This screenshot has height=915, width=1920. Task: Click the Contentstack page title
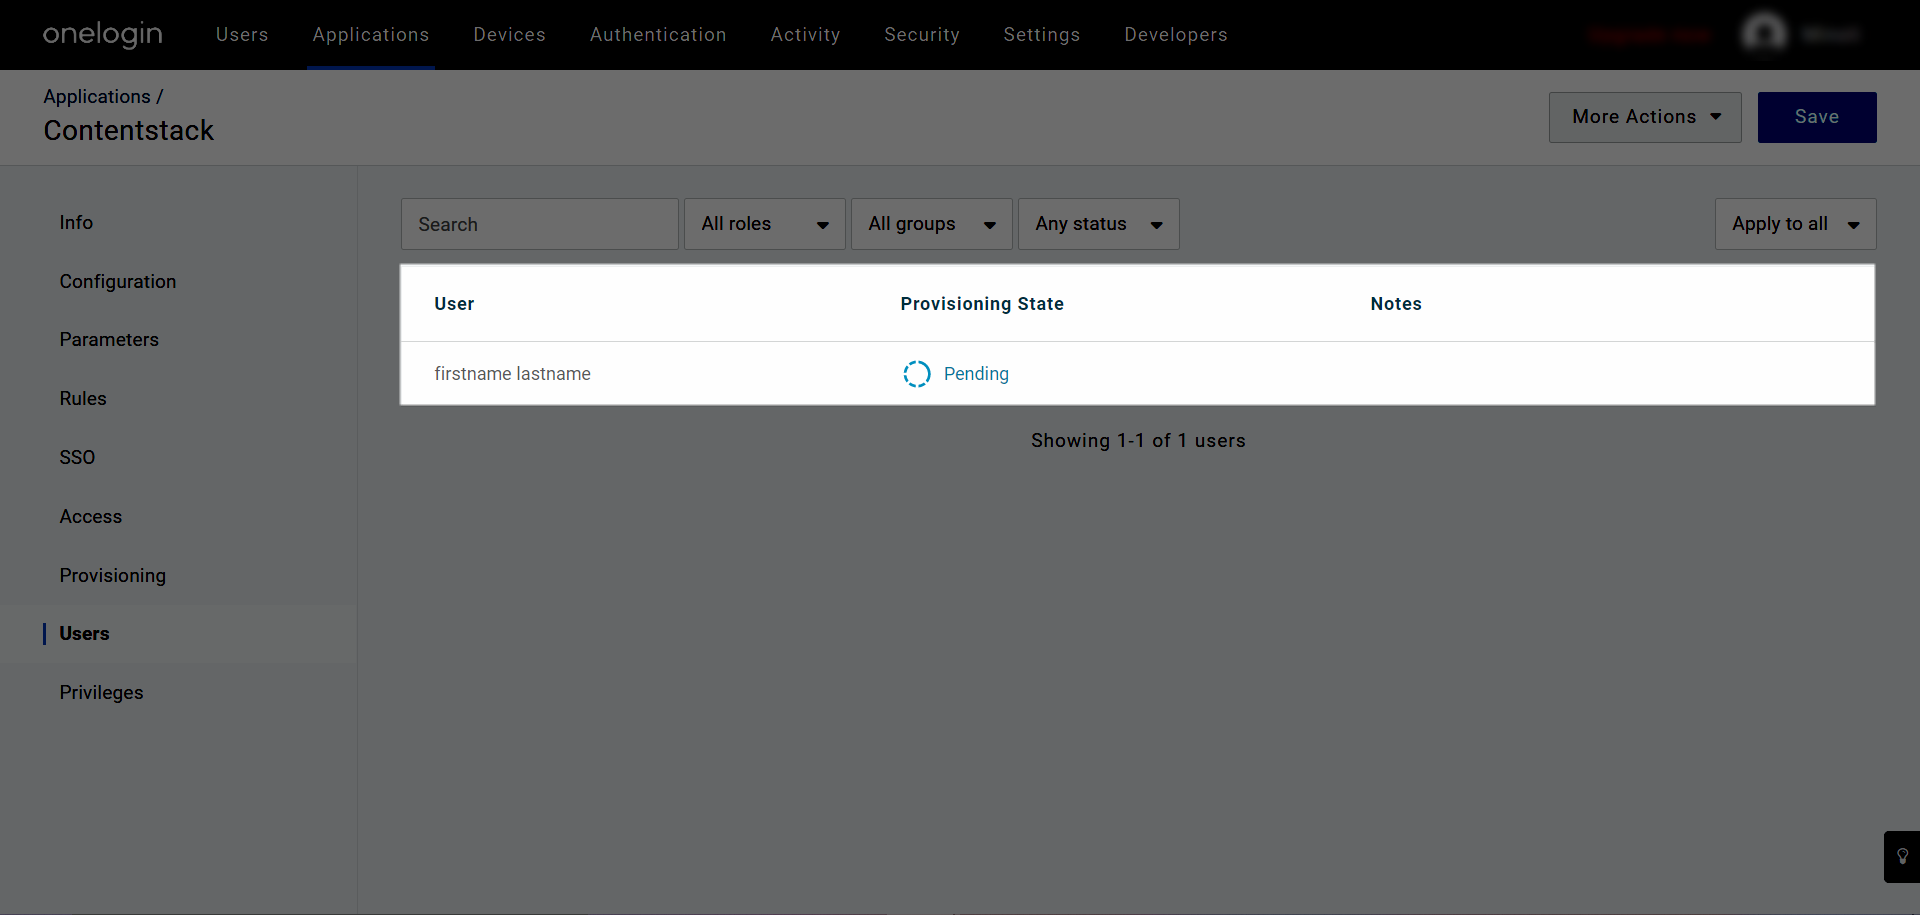point(129,131)
